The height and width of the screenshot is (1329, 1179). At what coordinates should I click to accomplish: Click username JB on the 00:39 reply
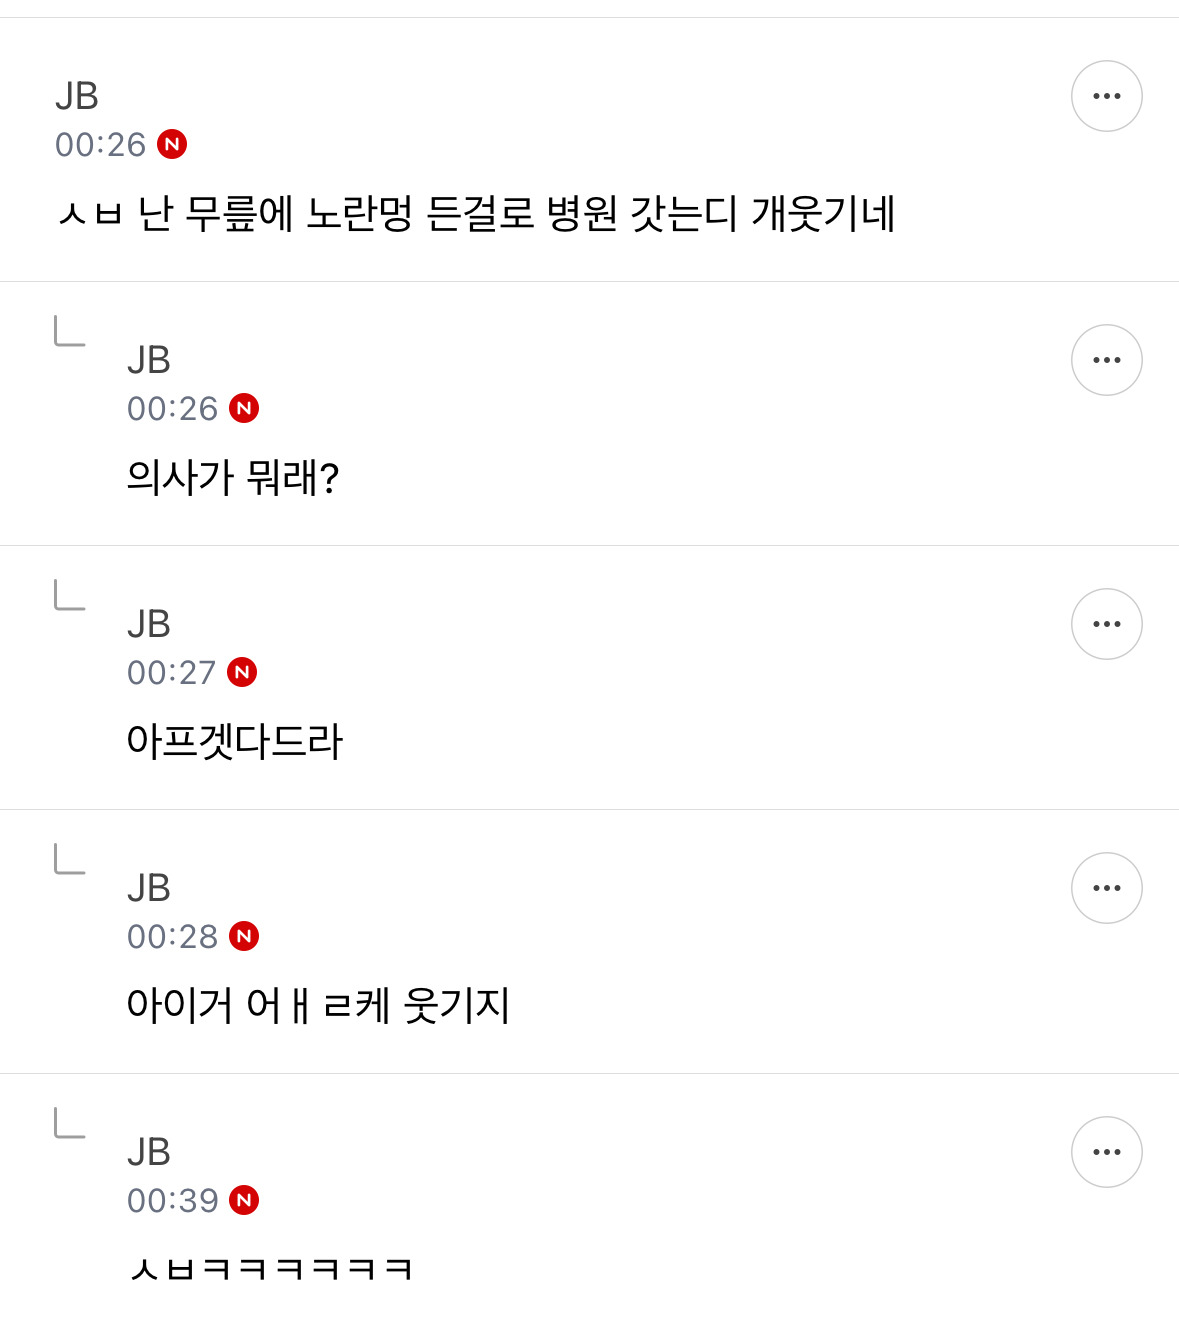pos(149,1152)
